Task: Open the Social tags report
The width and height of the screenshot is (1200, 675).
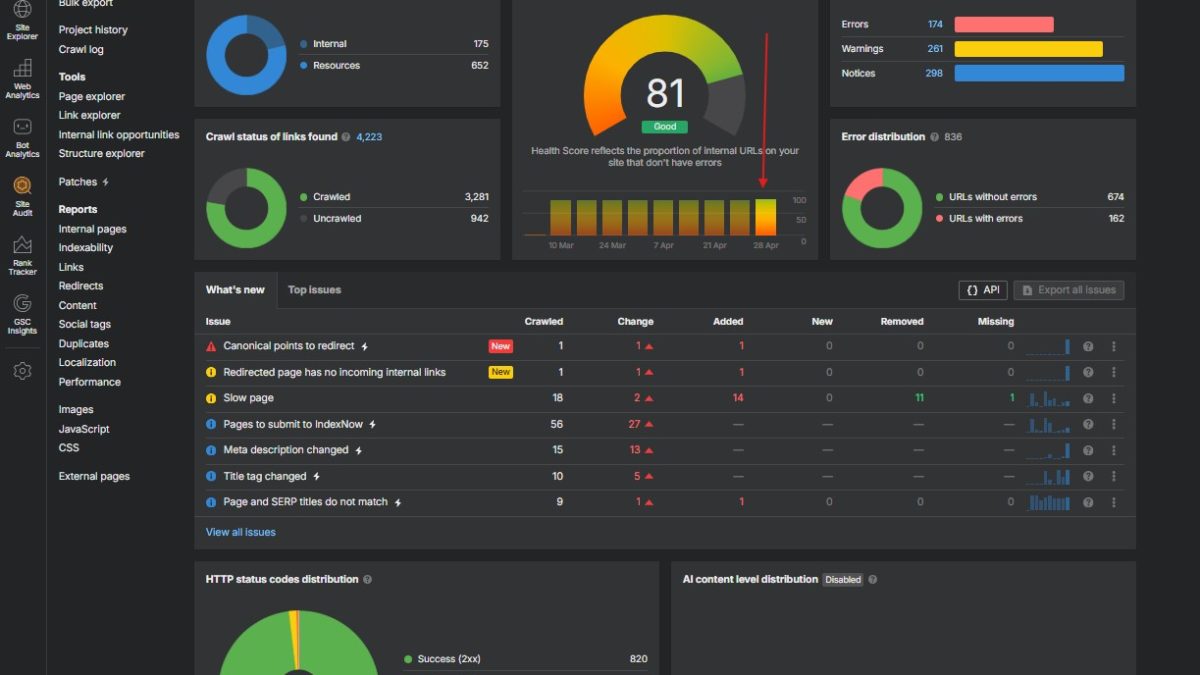Action: click(x=85, y=324)
